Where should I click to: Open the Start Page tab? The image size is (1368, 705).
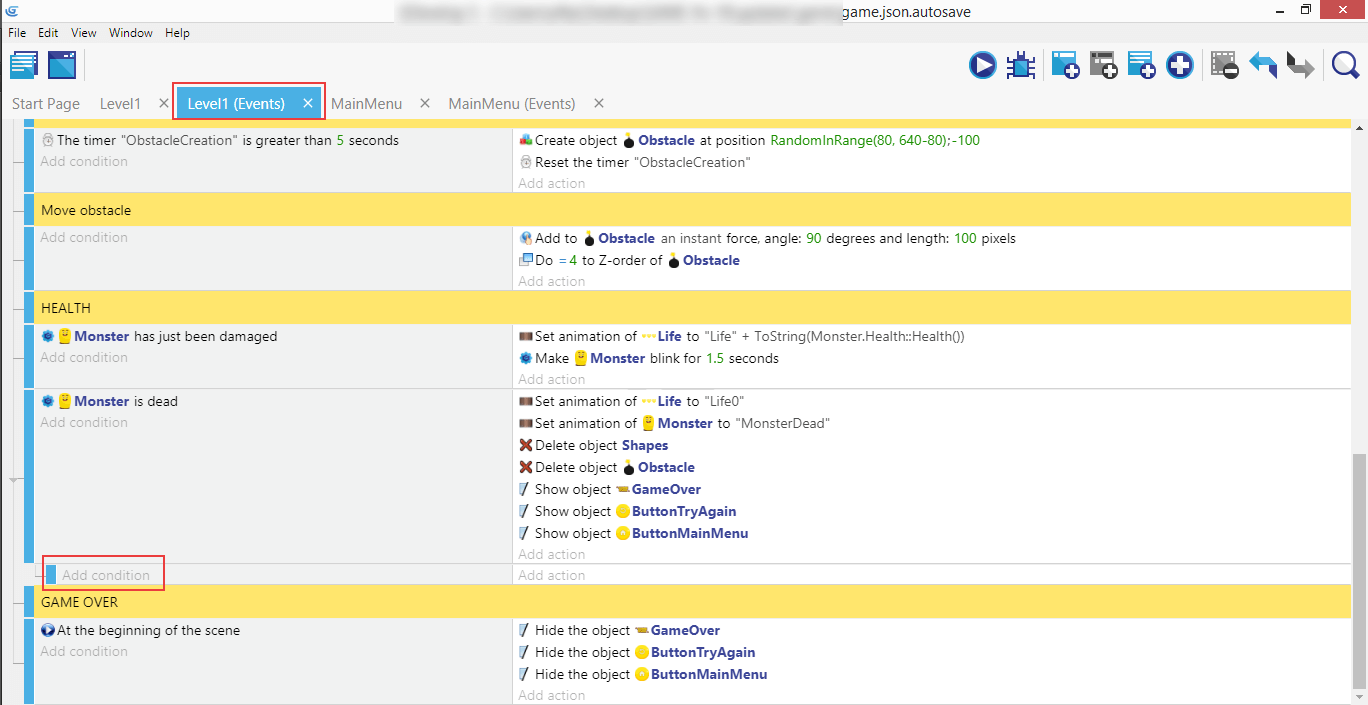coord(46,104)
